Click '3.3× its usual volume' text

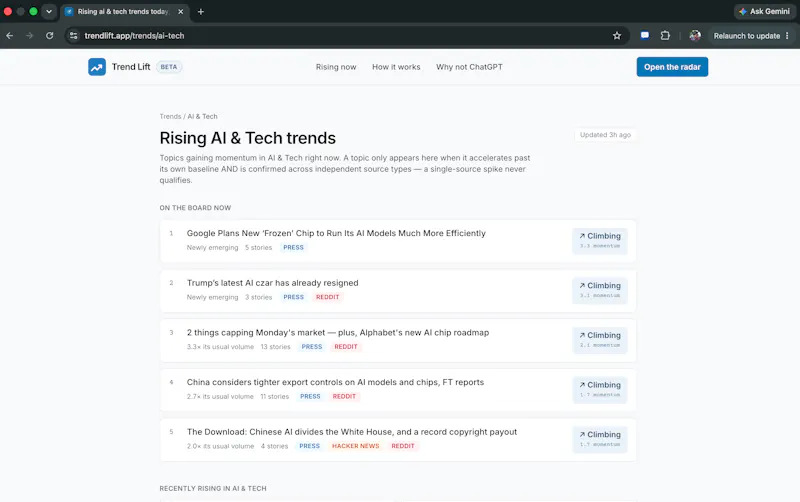220,347
